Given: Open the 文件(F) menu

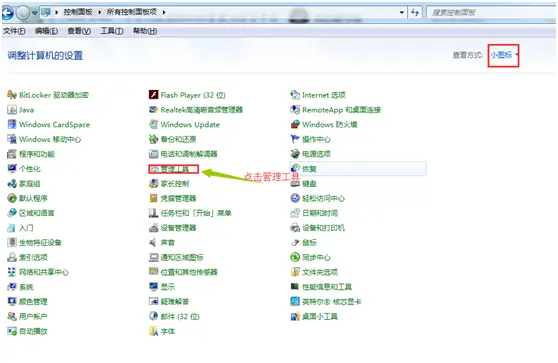Looking at the screenshot, I should [14, 31].
